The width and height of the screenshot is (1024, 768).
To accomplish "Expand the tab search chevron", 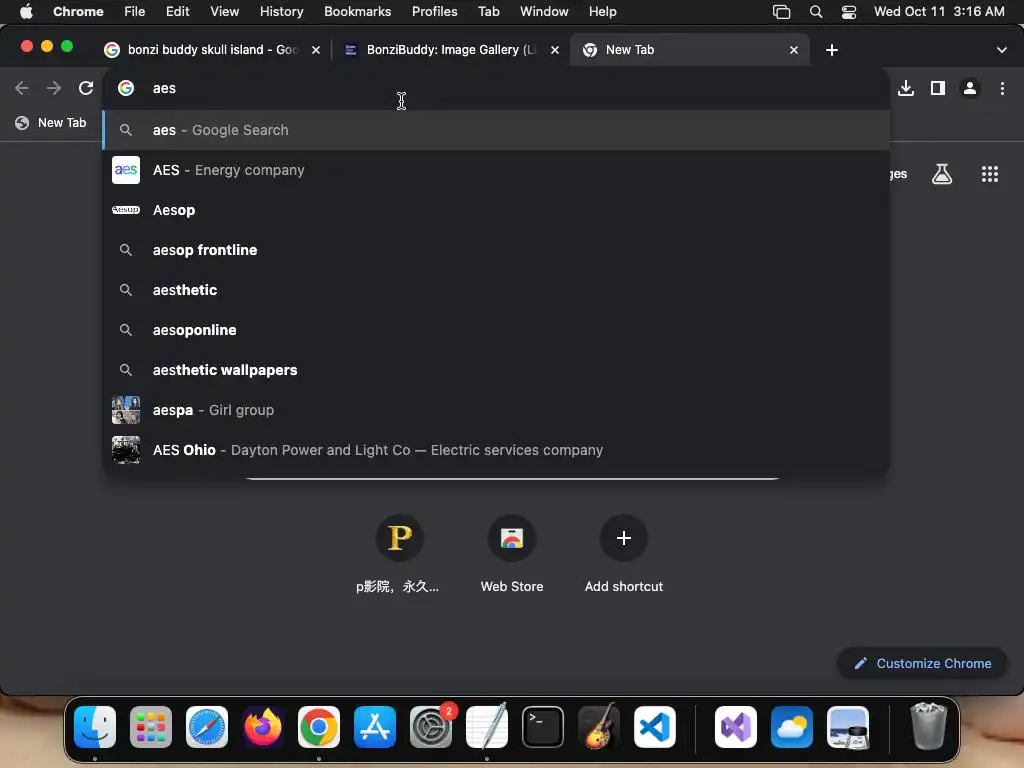I will [x=1001, y=50].
